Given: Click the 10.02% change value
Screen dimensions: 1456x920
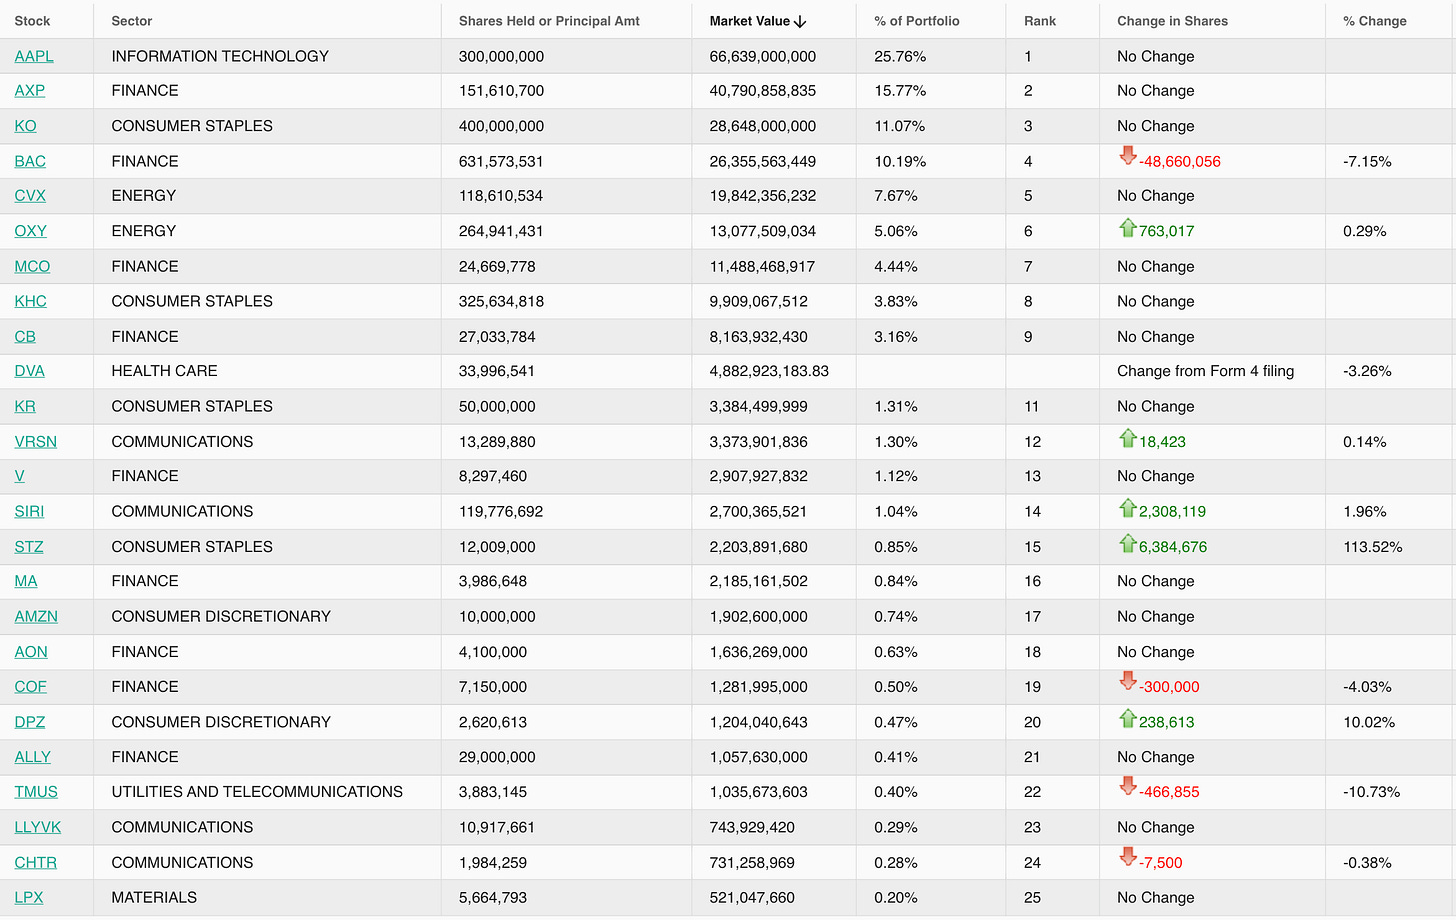Looking at the screenshot, I should click(x=1369, y=723).
